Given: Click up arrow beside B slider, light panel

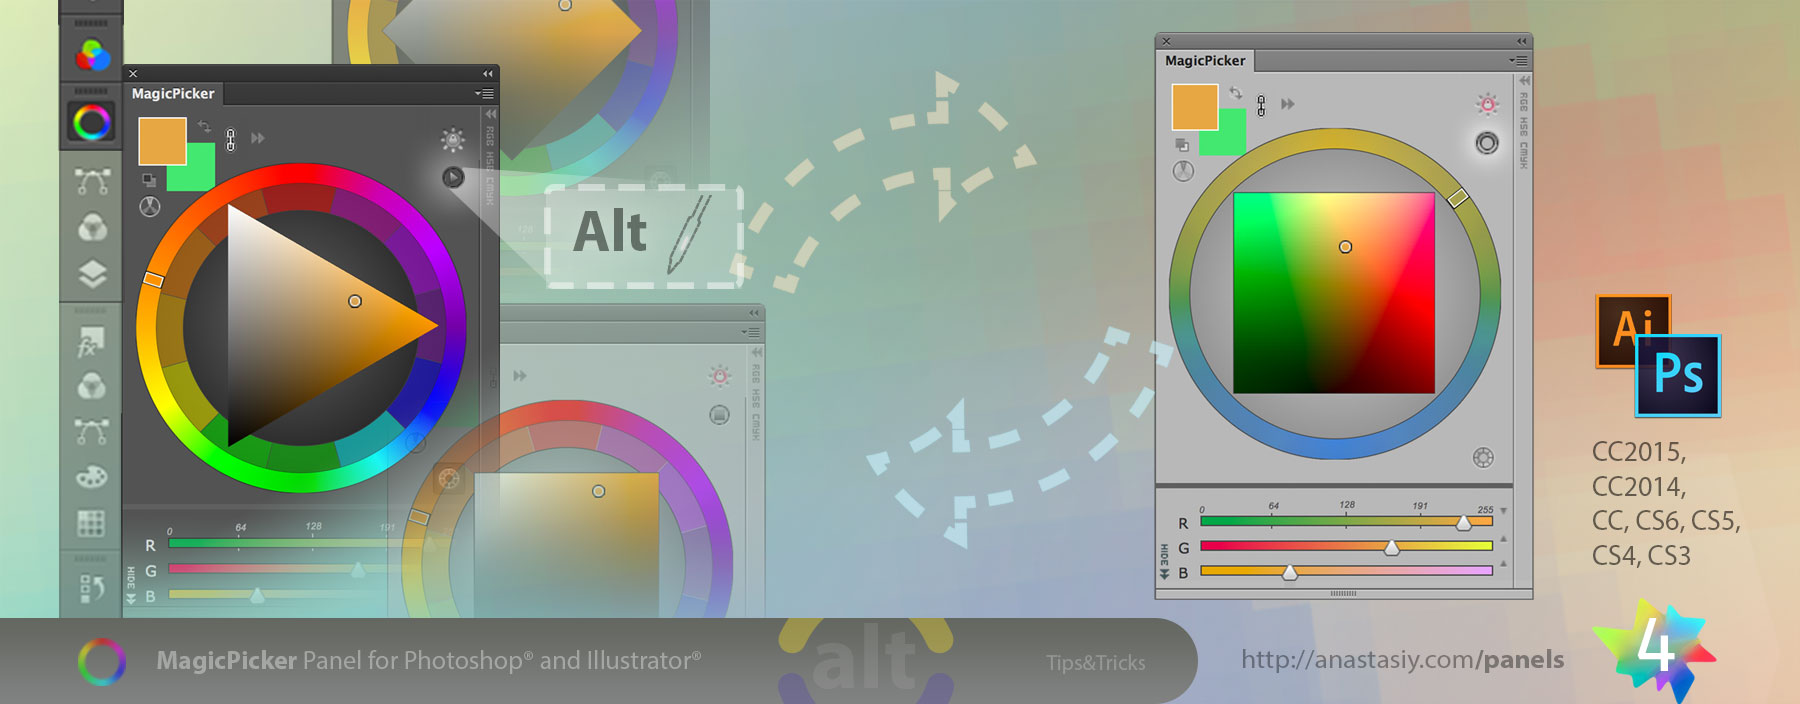Looking at the screenshot, I should tap(1503, 563).
